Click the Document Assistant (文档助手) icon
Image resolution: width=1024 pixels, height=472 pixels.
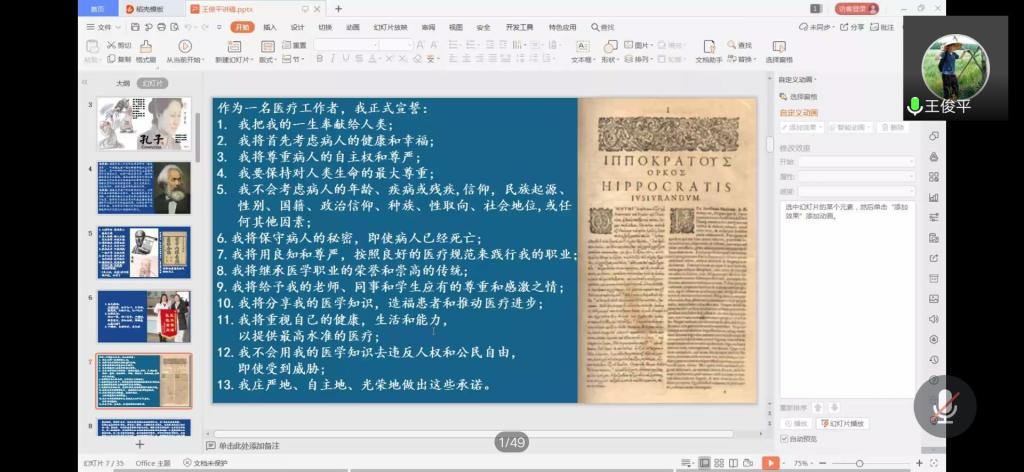(x=709, y=46)
